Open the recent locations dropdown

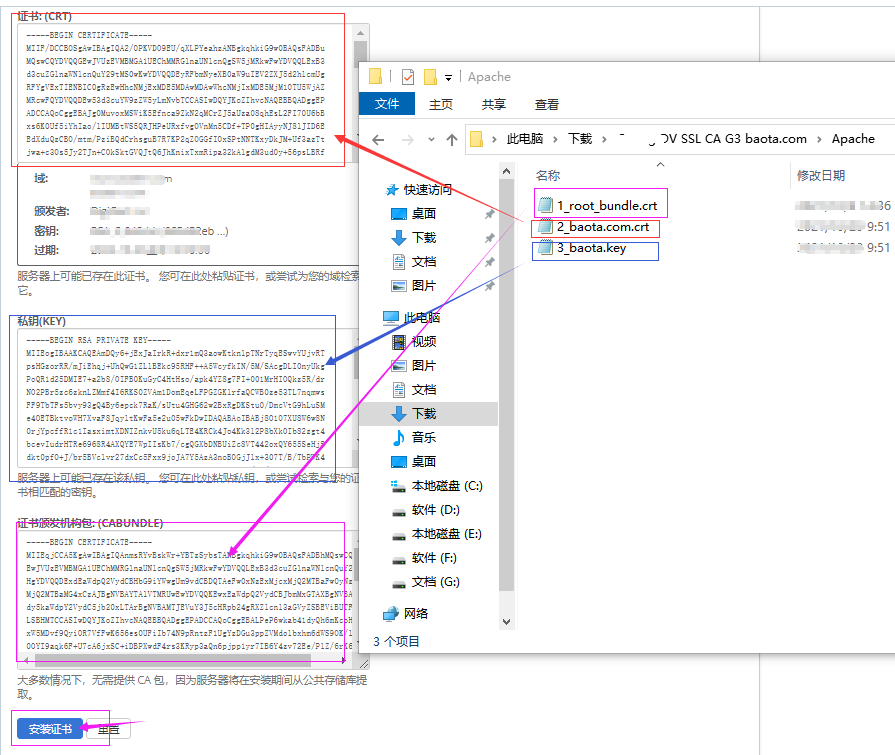click(432, 140)
